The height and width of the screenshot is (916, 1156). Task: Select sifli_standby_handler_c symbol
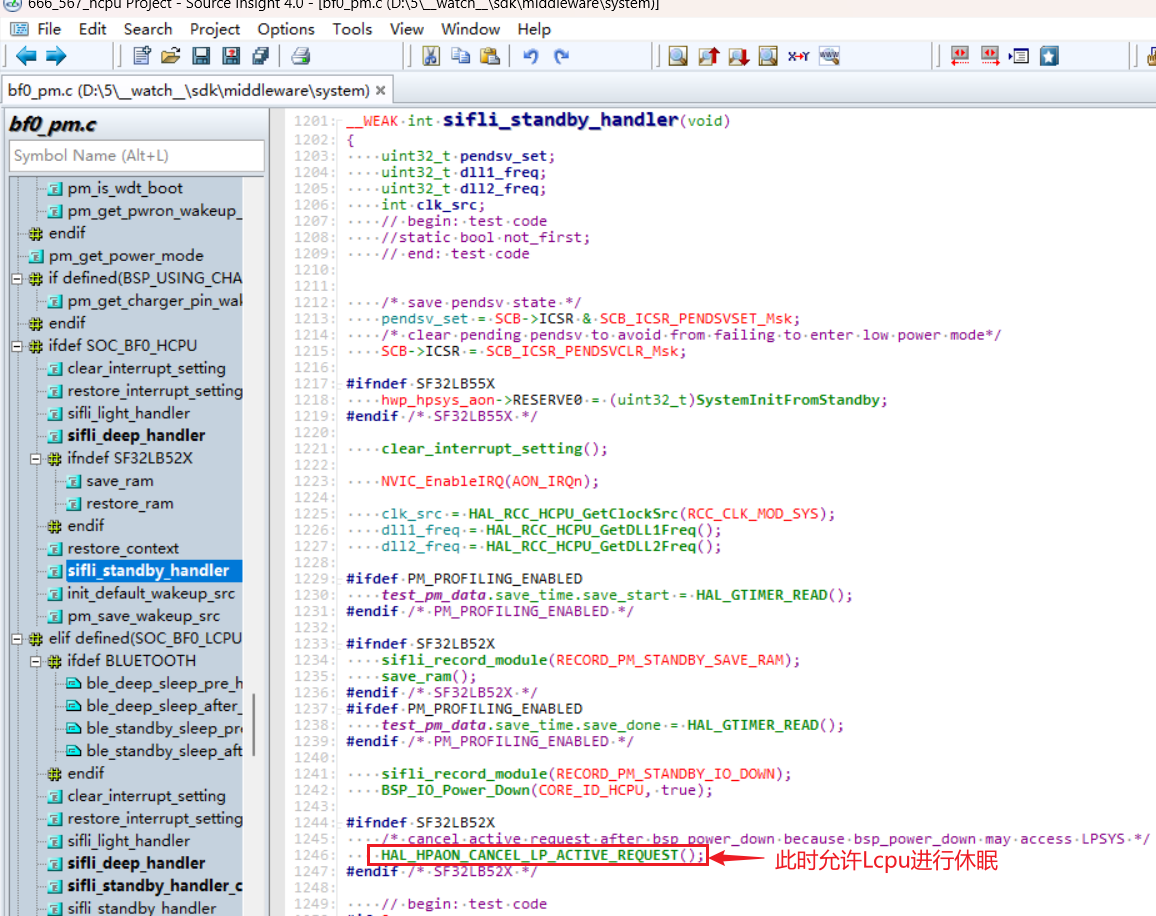click(x=155, y=886)
